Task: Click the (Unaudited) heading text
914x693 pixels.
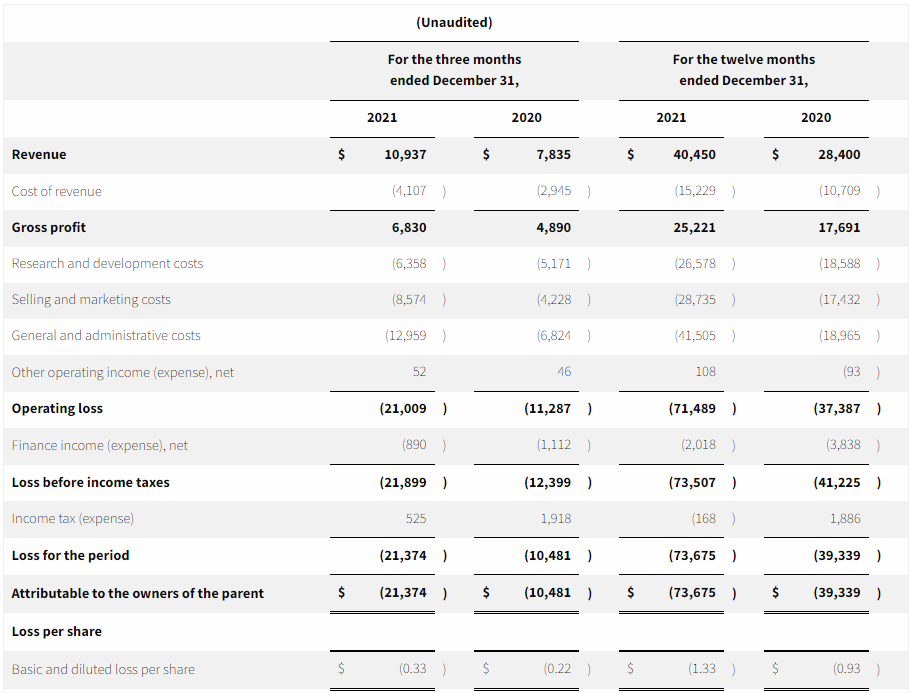Action: pos(454,22)
